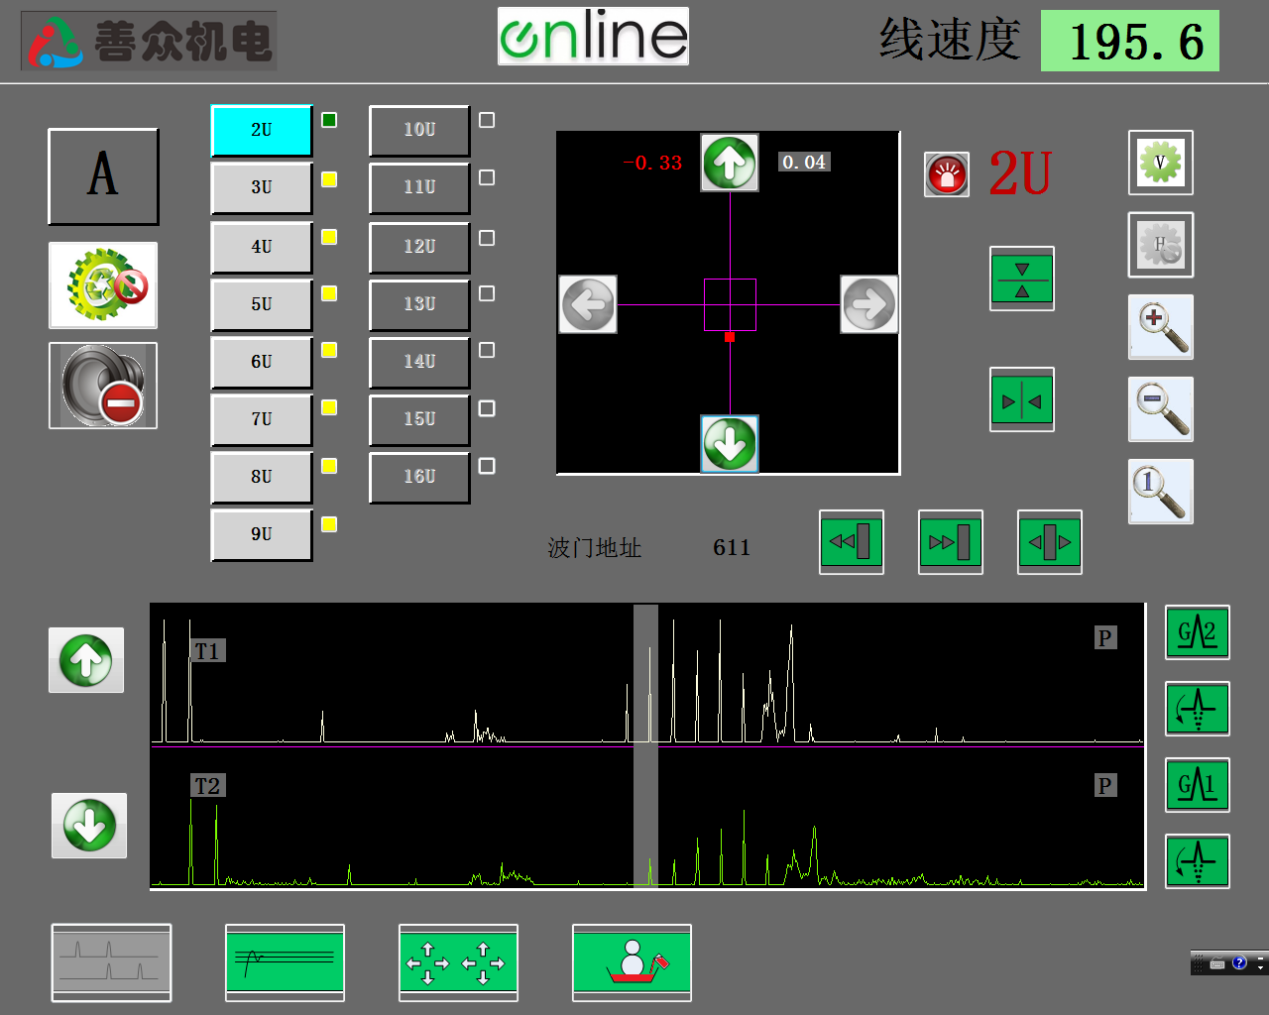Click the red alarm light icon
Image resolution: width=1269 pixels, height=1015 pixels.
(946, 175)
